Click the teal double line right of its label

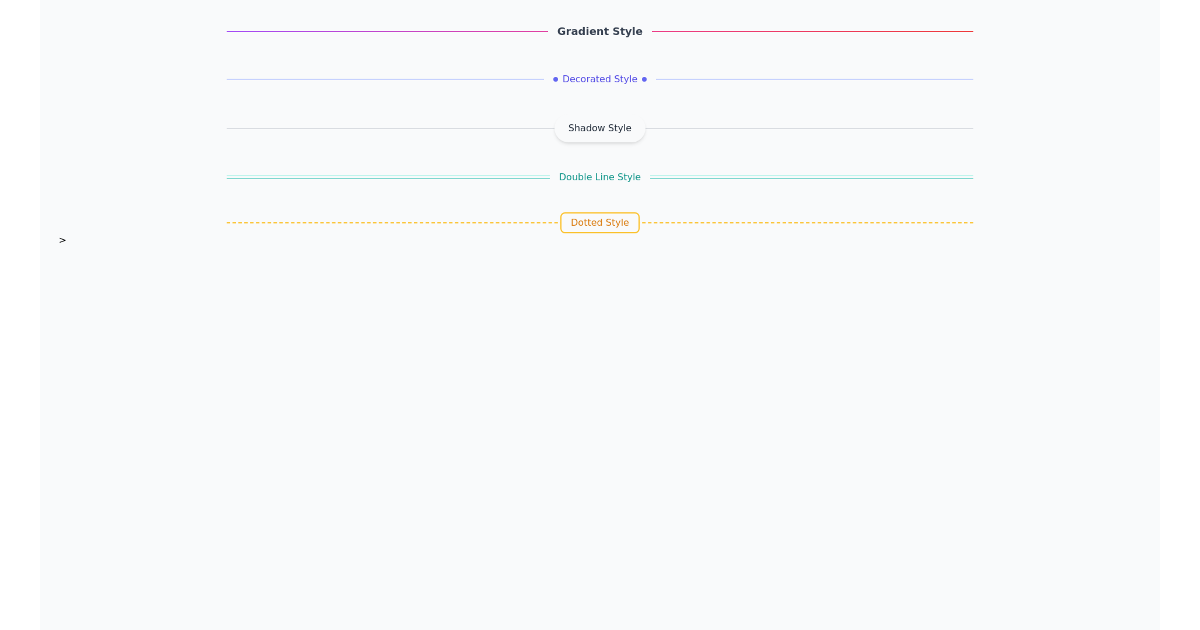810,177
